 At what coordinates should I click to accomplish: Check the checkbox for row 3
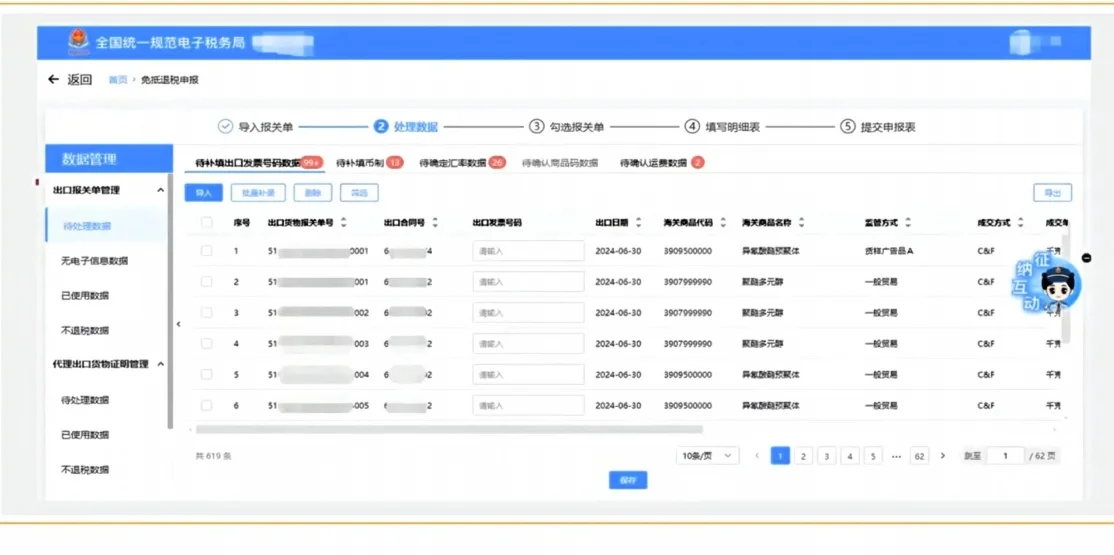click(207, 313)
